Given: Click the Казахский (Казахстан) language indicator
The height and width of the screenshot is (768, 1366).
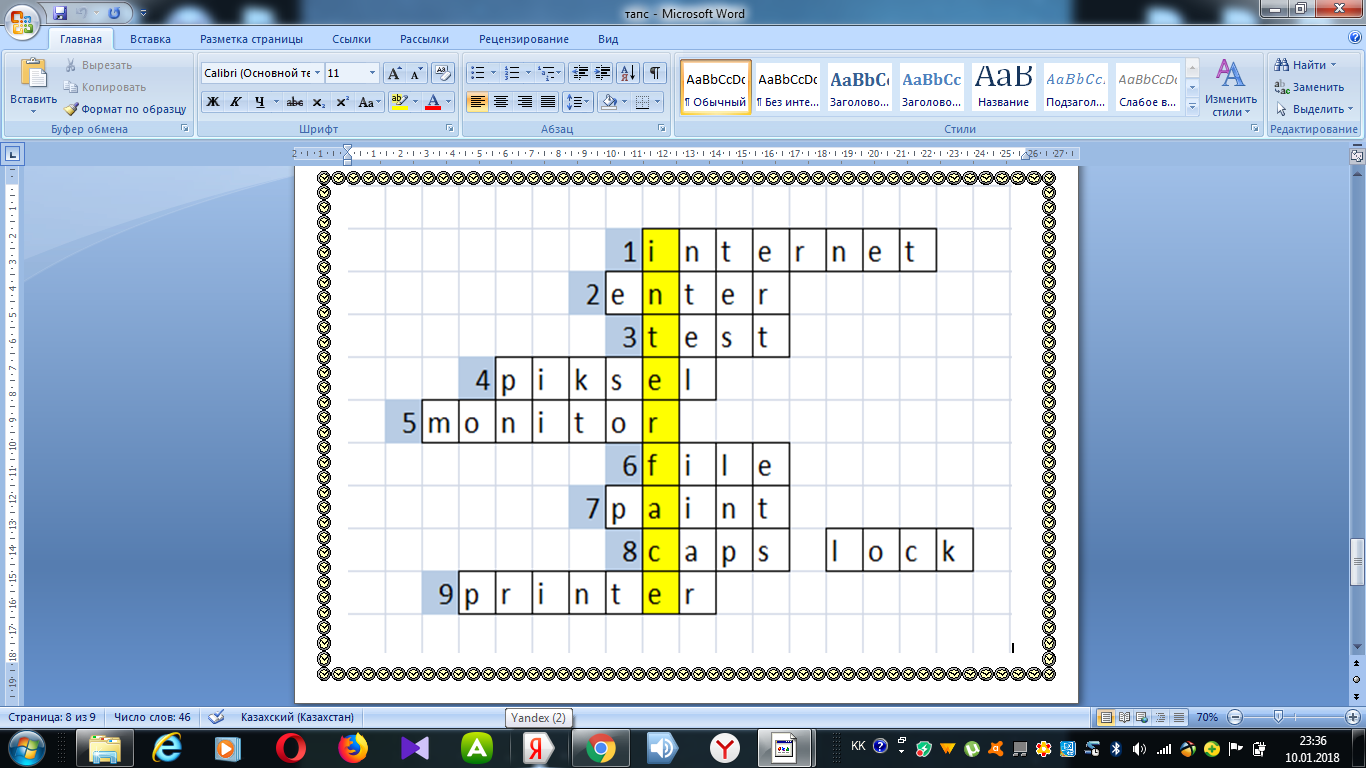Looking at the screenshot, I should 297,717.
